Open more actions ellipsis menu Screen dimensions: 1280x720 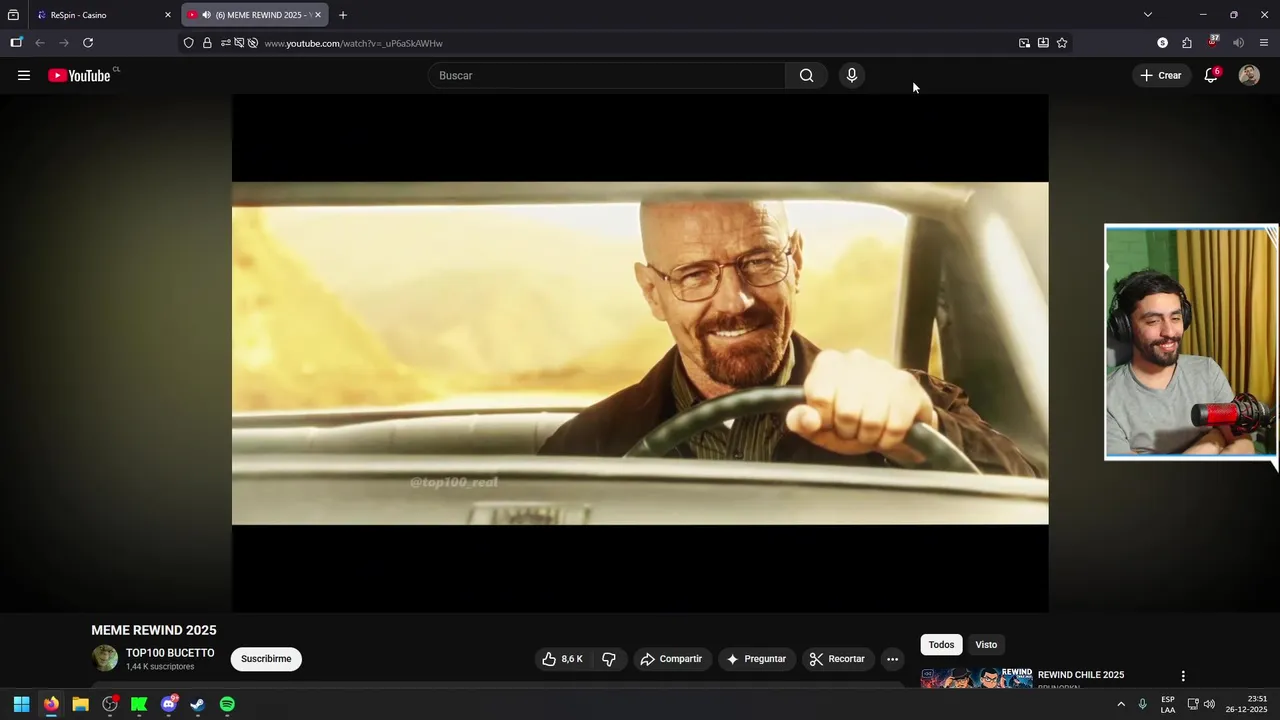[x=892, y=659]
